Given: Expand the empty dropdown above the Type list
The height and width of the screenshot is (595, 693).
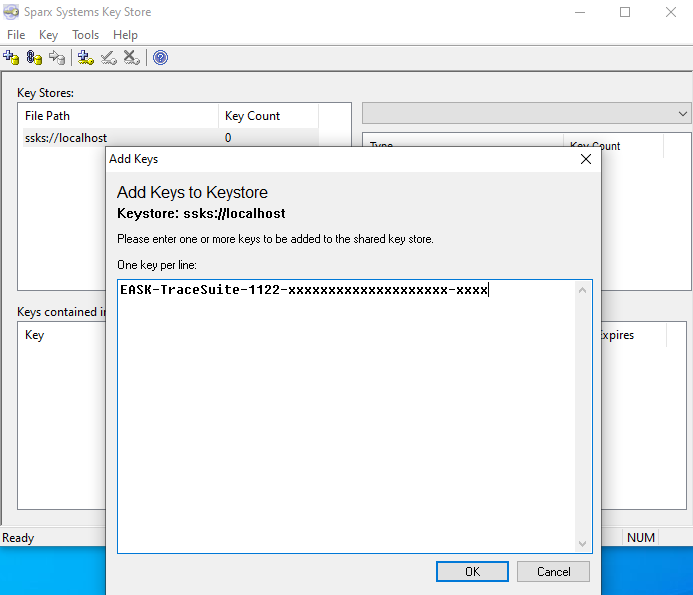Looking at the screenshot, I should 682,114.
